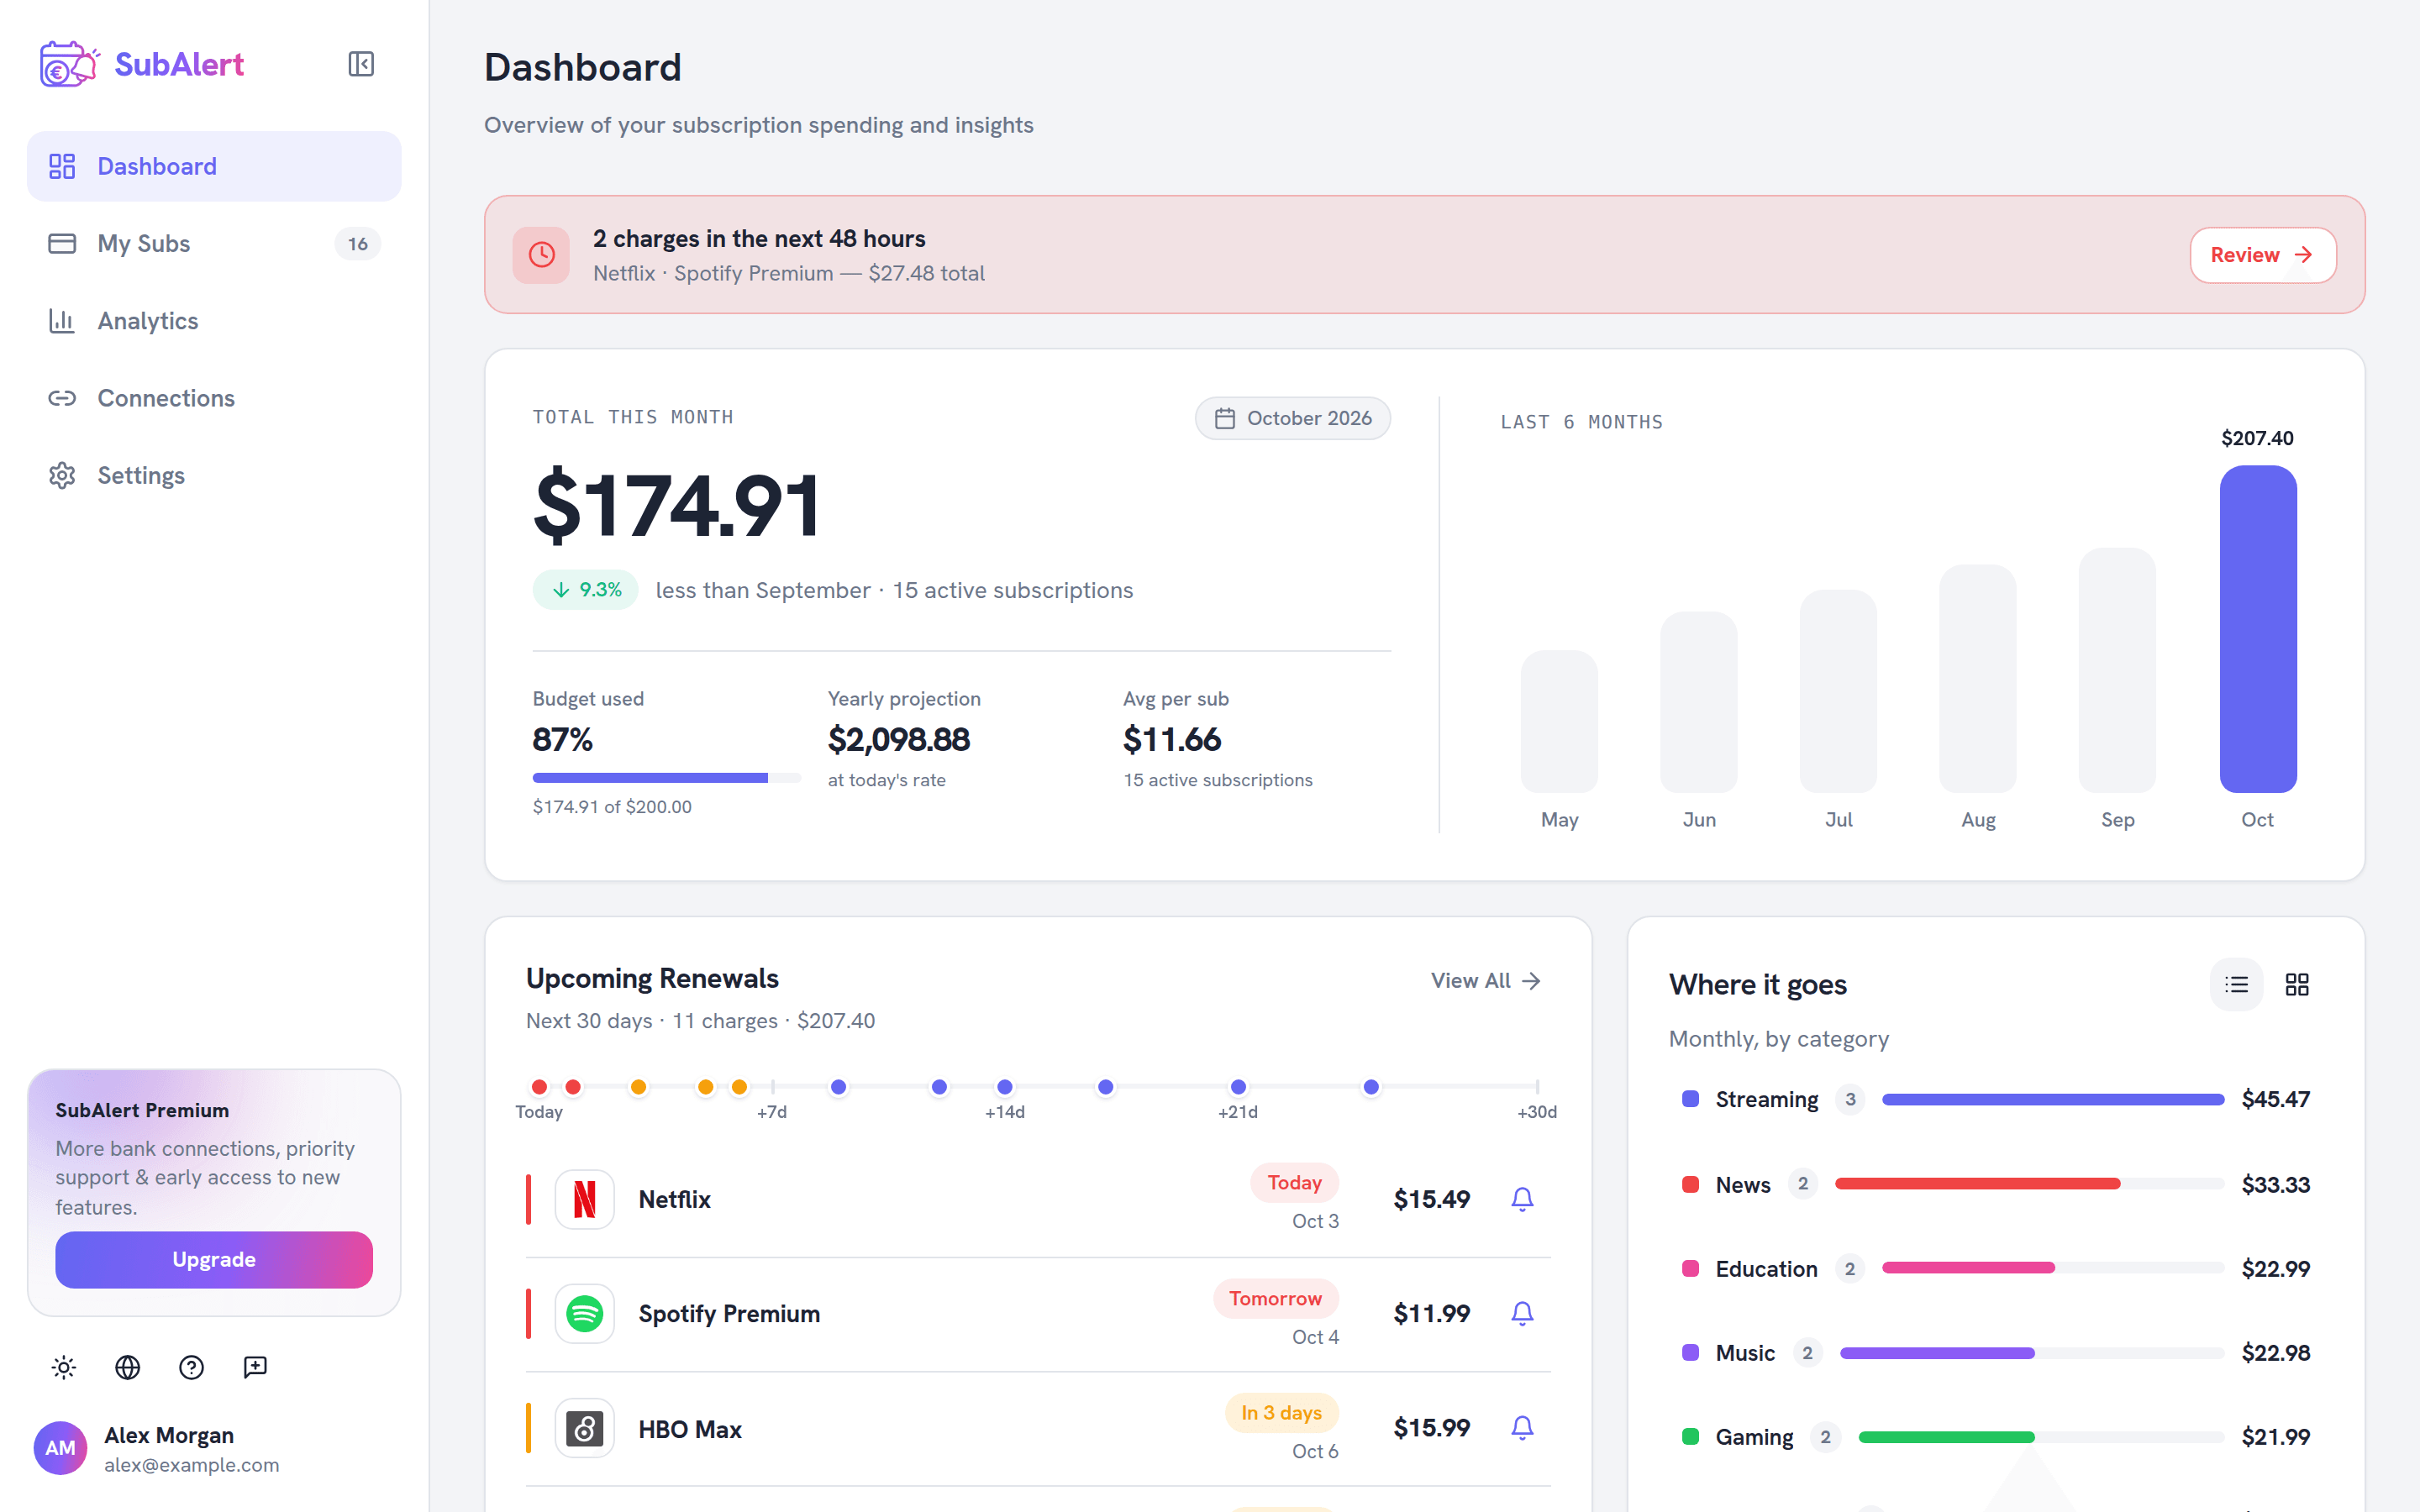Switch category view to grid layout
This screenshot has height=1512, width=2420.
point(2297,985)
